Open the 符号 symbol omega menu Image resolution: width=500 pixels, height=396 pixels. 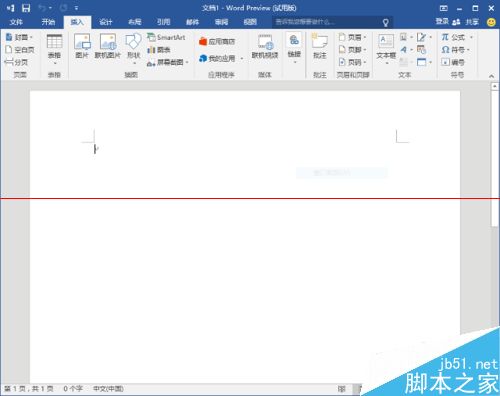coord(455,50)
